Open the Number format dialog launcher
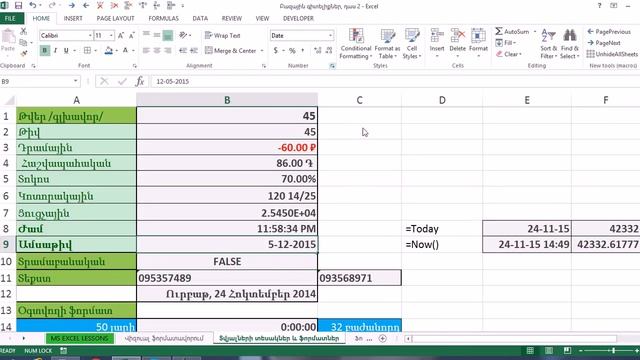Viewport: 640px width, 360px height. (332, 66)
